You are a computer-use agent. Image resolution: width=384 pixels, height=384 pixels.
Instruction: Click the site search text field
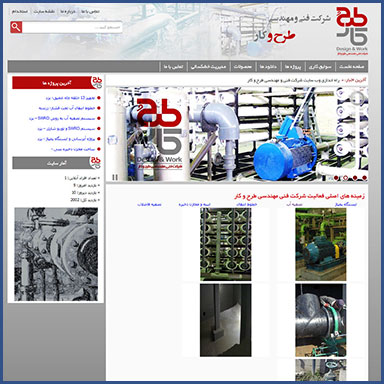[x=72, y=27]
